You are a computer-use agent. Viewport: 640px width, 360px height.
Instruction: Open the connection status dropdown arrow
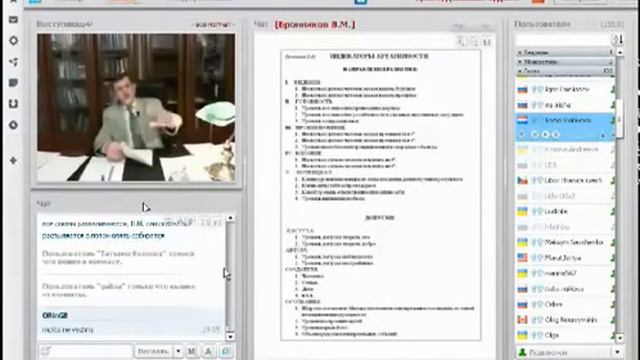tap(617, 352)
